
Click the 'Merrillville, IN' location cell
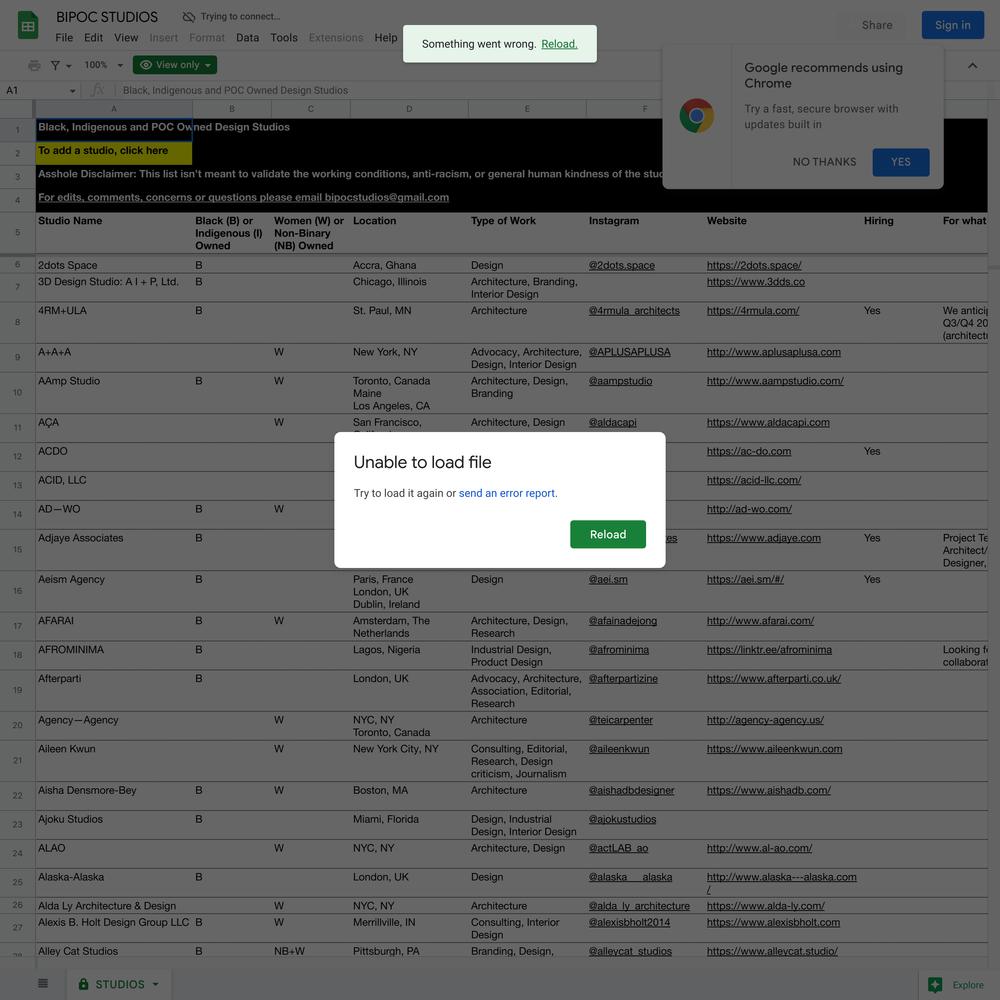pyautogui.click(x=409, y=928)
